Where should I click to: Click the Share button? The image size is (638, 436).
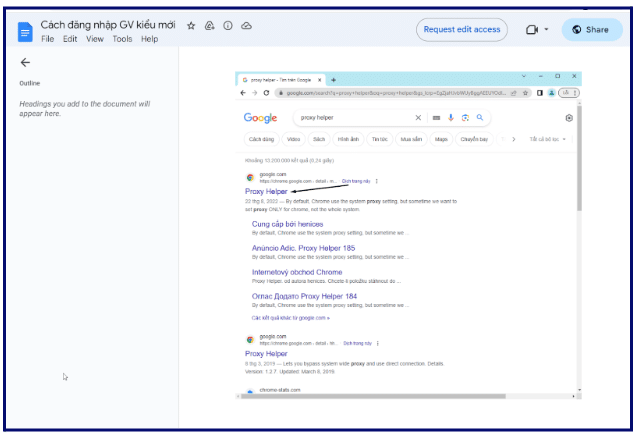click(592, 30)
